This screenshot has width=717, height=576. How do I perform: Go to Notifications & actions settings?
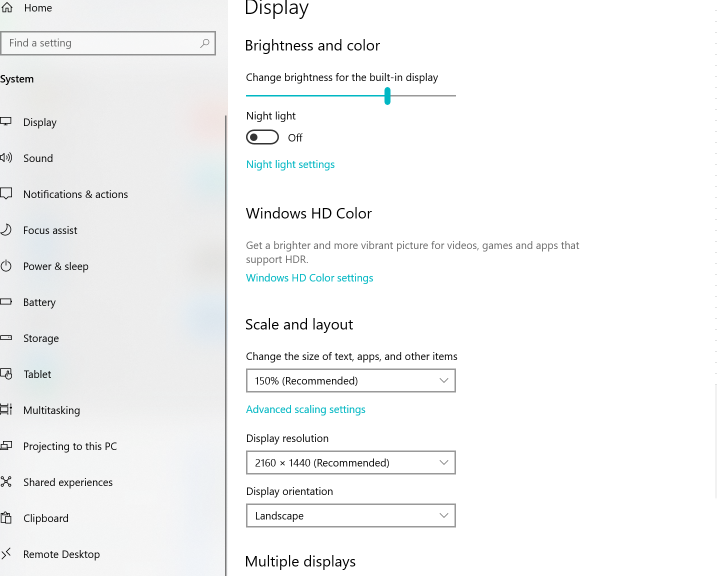pos(75,194)
